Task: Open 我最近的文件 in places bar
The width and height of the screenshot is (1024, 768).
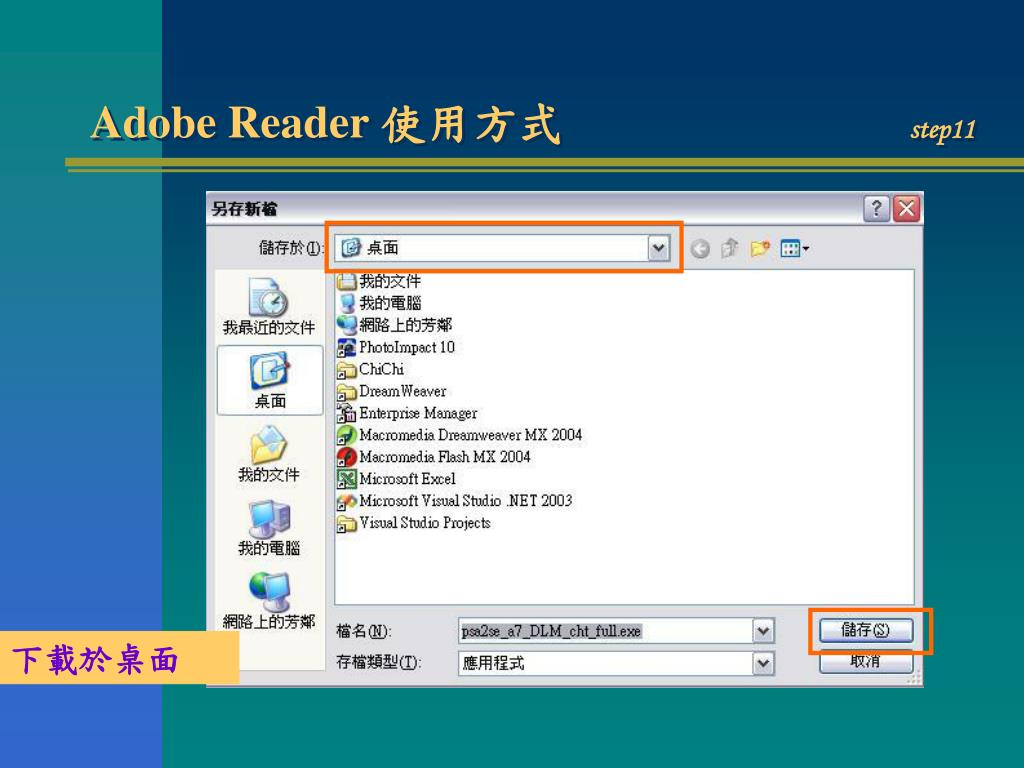Action: pos(268,306)
